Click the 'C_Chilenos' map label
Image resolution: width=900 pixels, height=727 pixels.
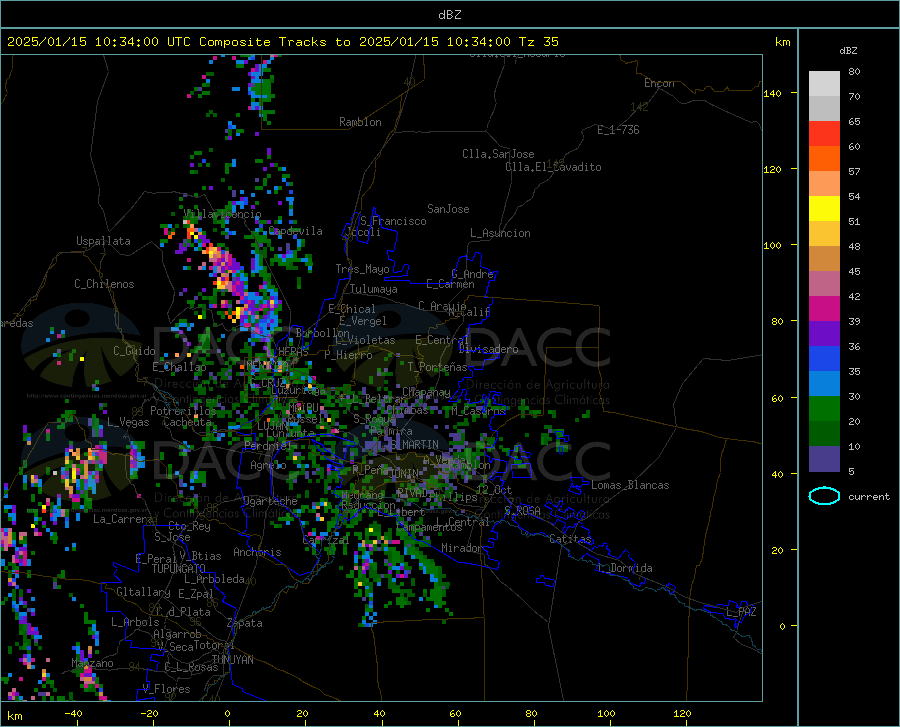point(104,284)
